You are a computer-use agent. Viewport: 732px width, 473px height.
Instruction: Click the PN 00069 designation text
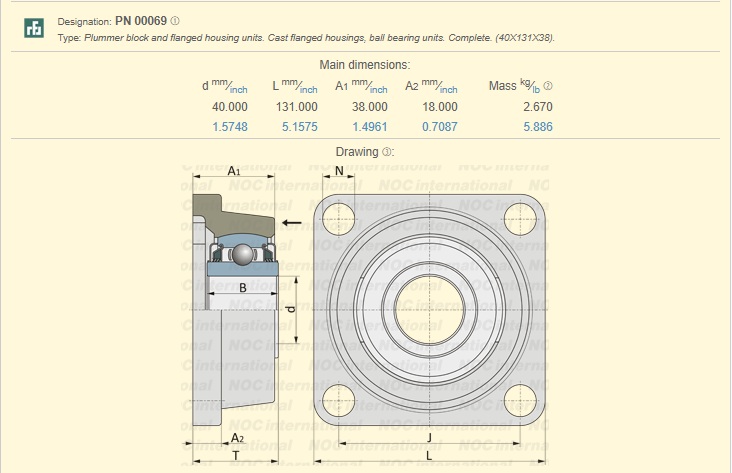click(140, 21)
